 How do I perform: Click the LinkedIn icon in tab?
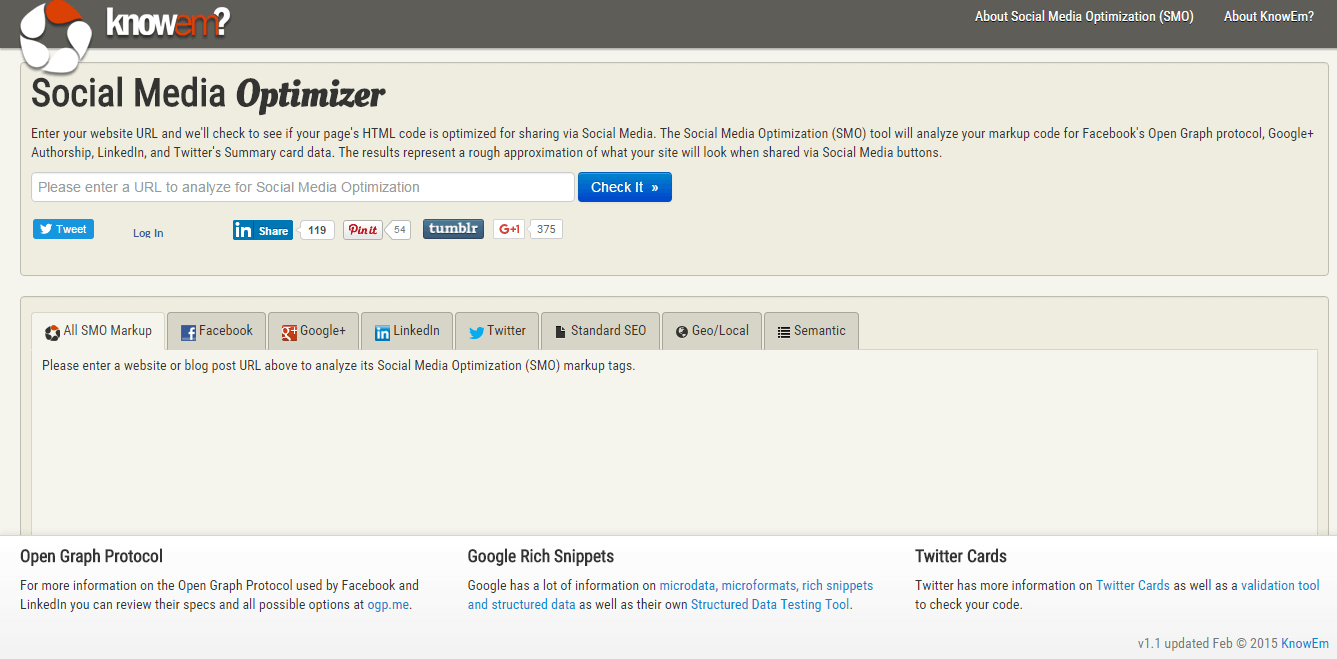(382, 333)
